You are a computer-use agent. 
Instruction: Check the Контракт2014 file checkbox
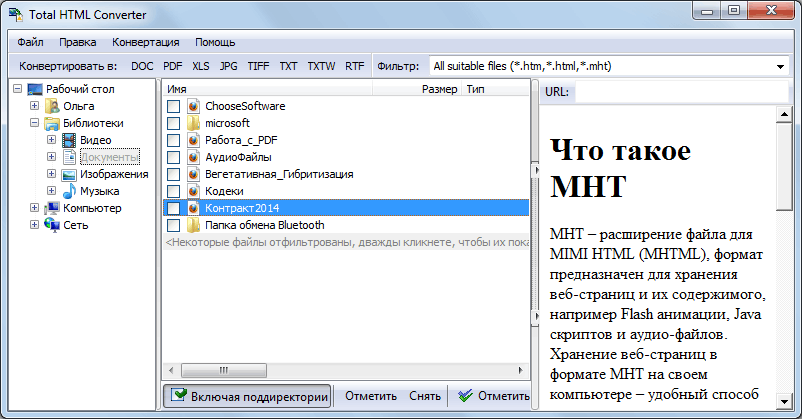(x=174, y=208)
